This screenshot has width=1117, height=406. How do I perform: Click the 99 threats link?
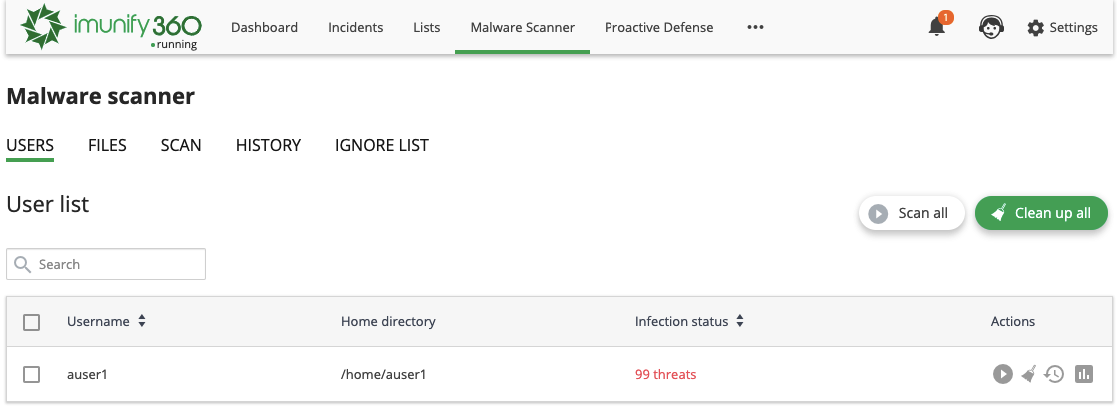click(665, 374)
